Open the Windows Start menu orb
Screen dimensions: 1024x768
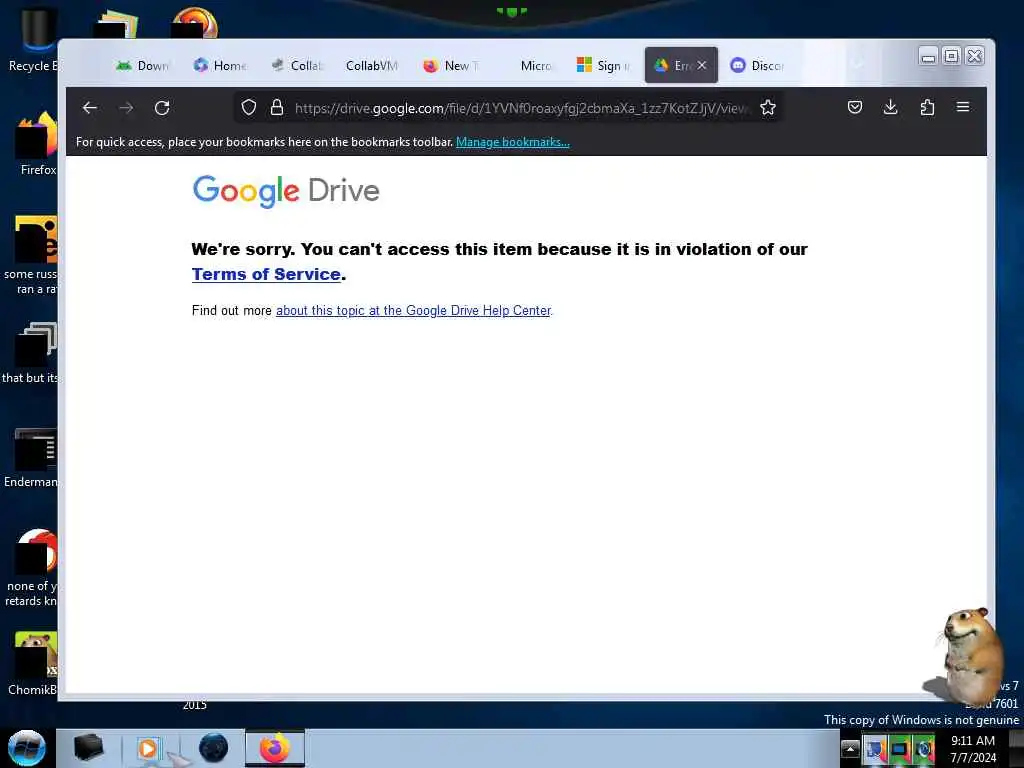point(26,748)
